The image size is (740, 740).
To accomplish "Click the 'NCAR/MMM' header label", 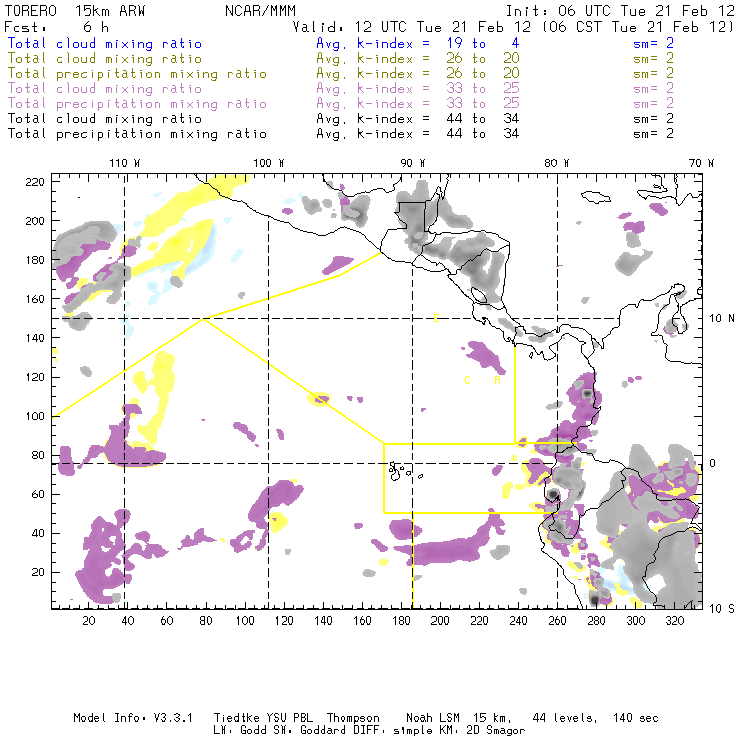I will coord(261,11).
